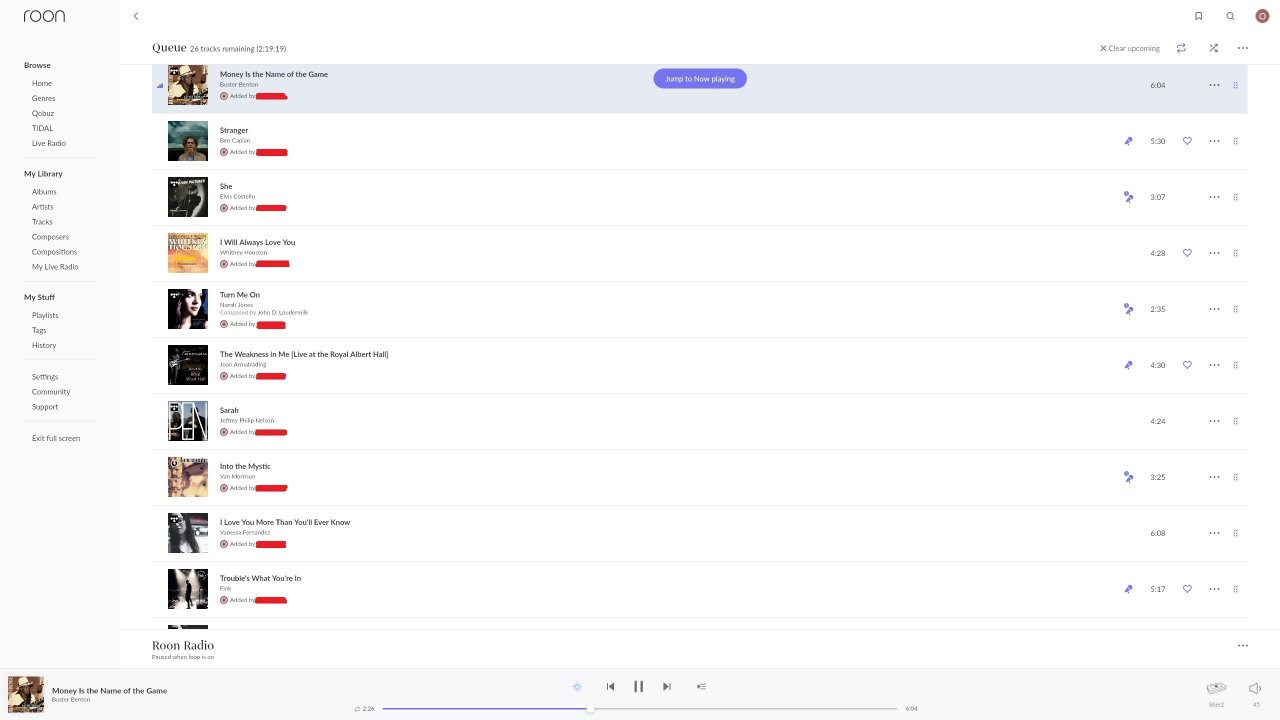Viewport: 1280px width, 720px height.
Task: Show lyrics for The Weakness in Me
Action: point(1128,365)
